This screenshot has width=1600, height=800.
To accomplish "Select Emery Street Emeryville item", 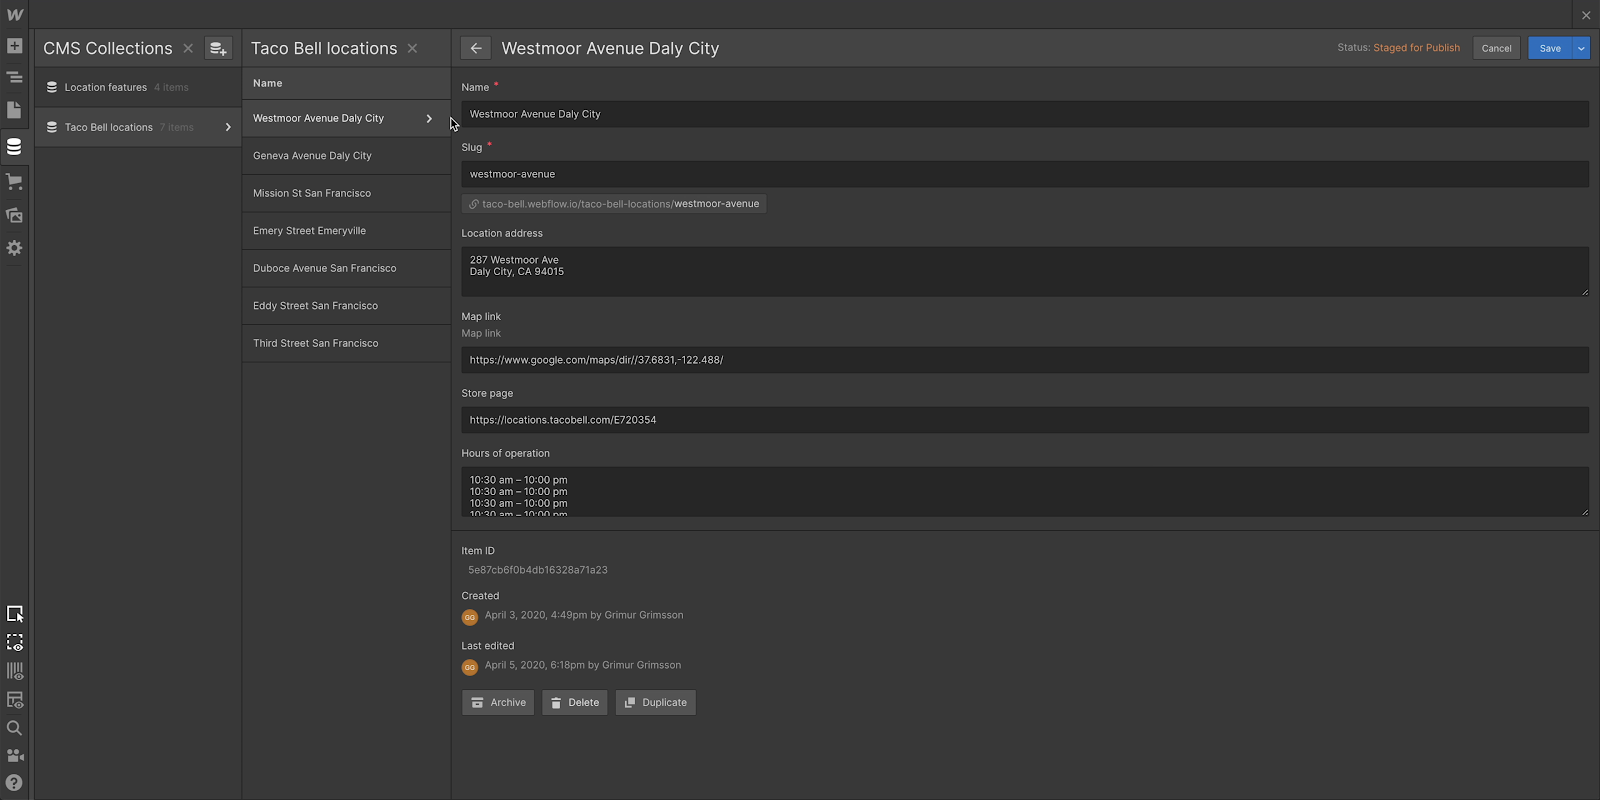I will [x=346, y=231].
